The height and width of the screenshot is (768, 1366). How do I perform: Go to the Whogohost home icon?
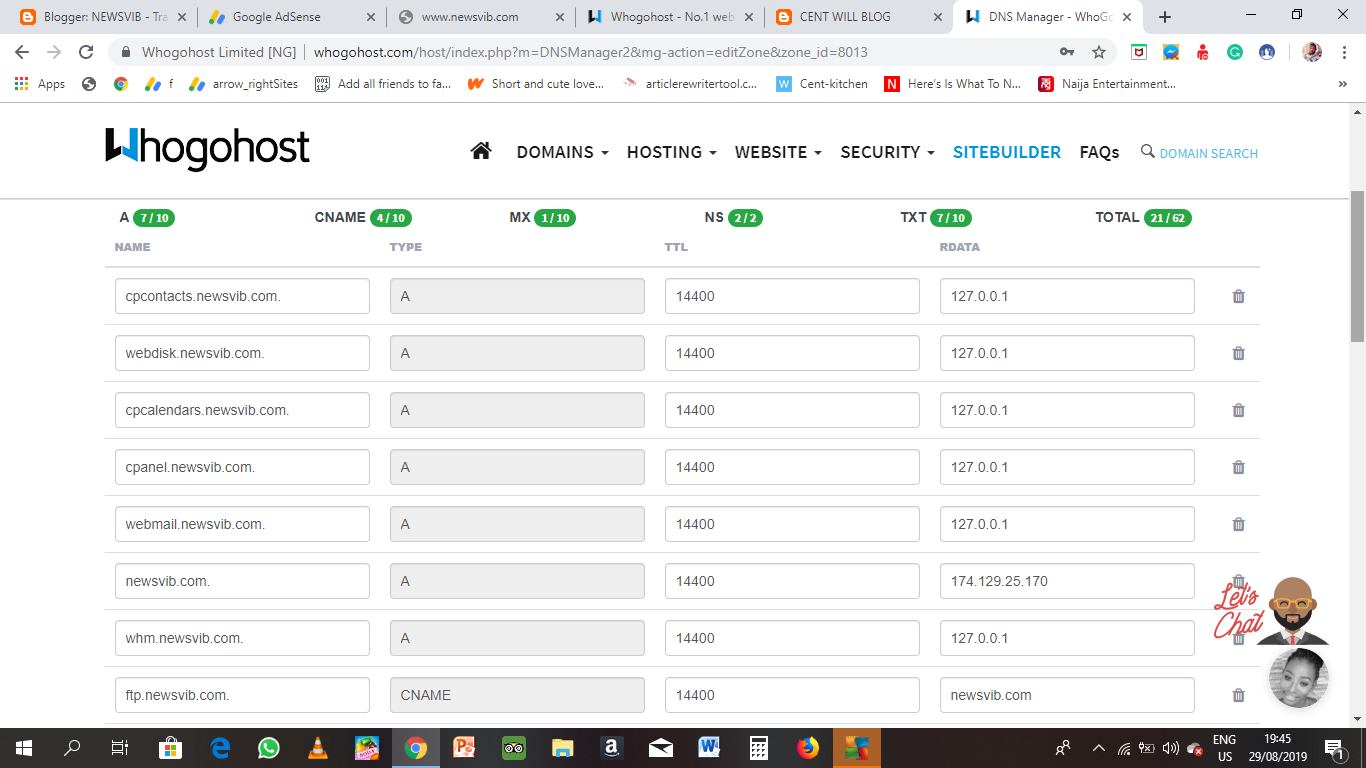pyautogui.click(x=481, y=151)
